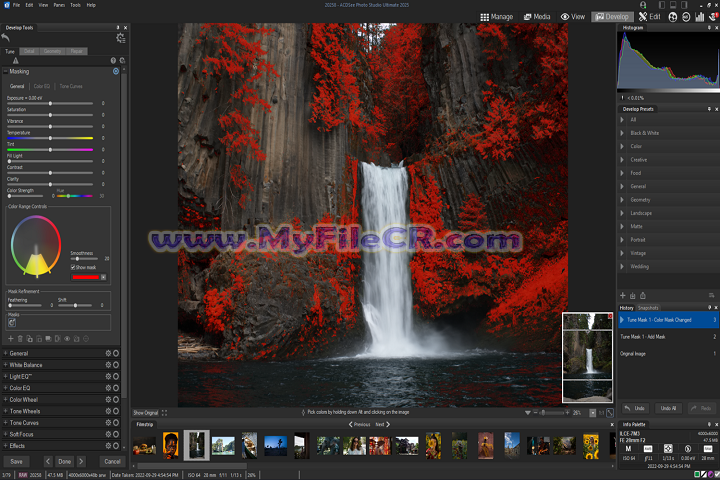Switch to View mode
Viewport: 720px width, 480px height.
point(573,17)
